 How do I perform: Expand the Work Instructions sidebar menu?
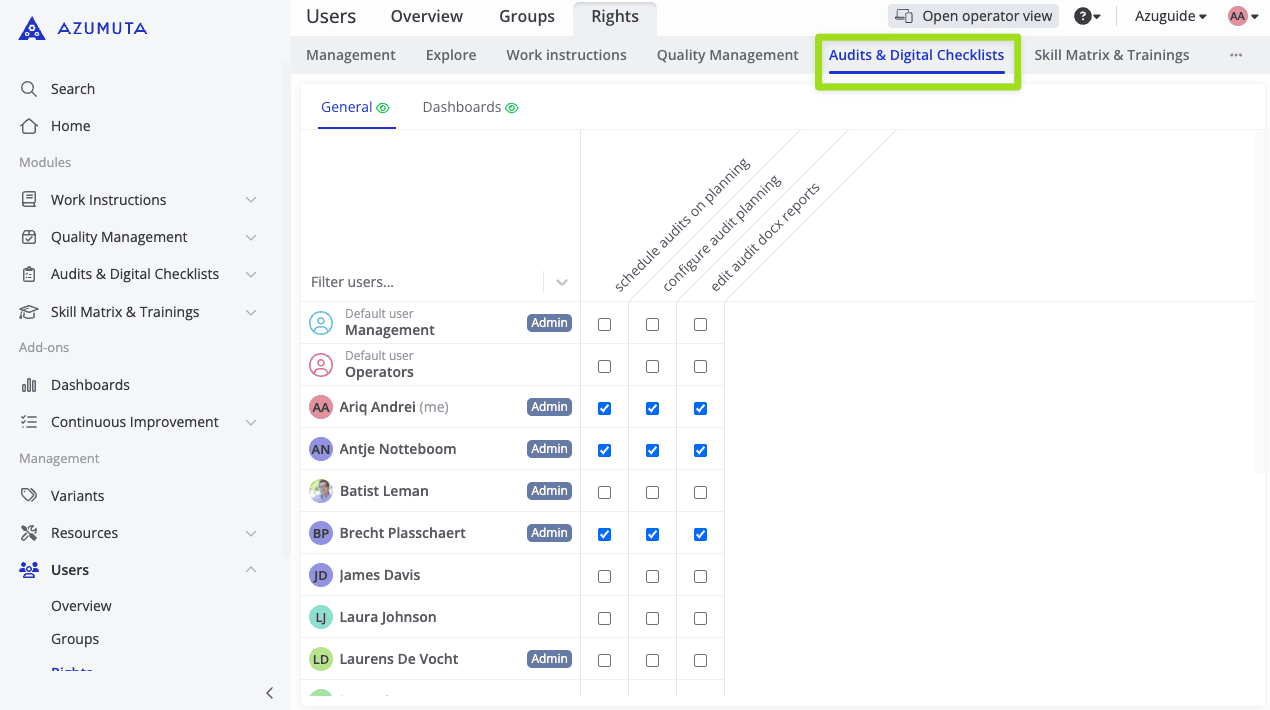pos(251,200)
